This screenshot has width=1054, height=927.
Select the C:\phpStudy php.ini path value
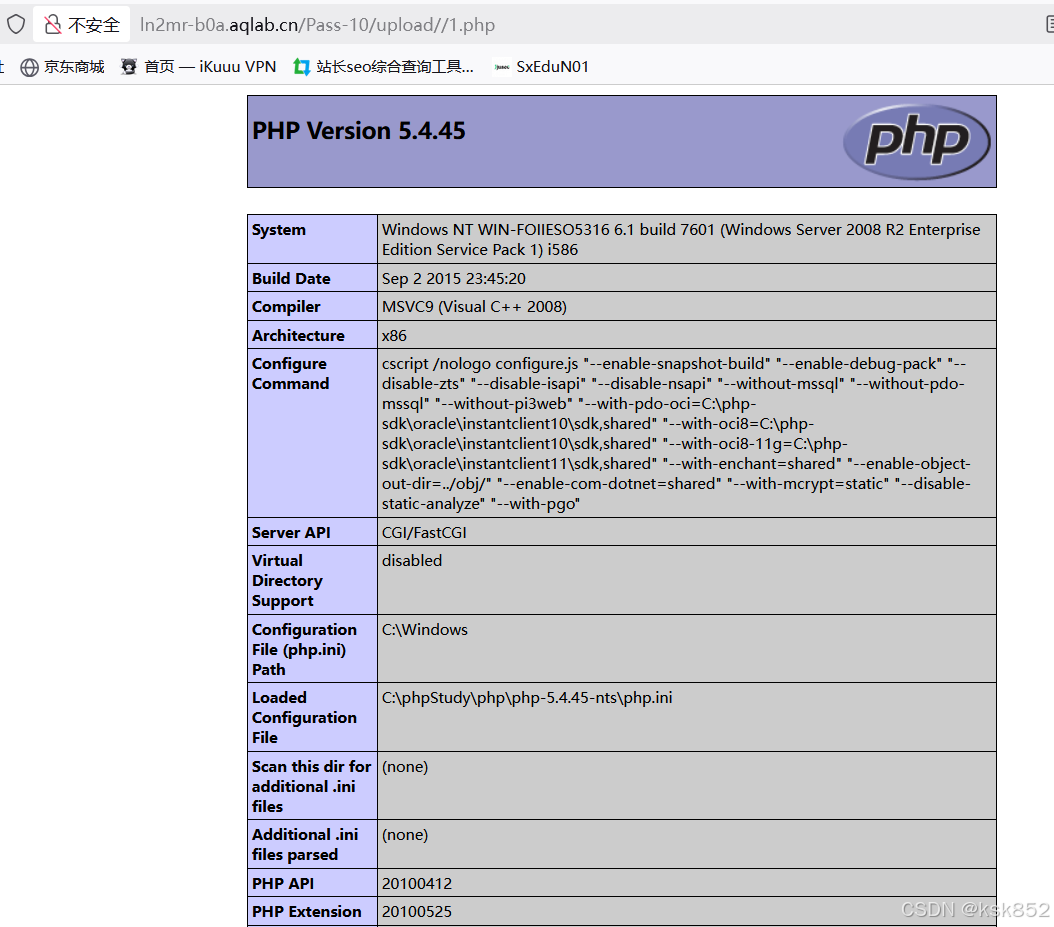(527, 698)
